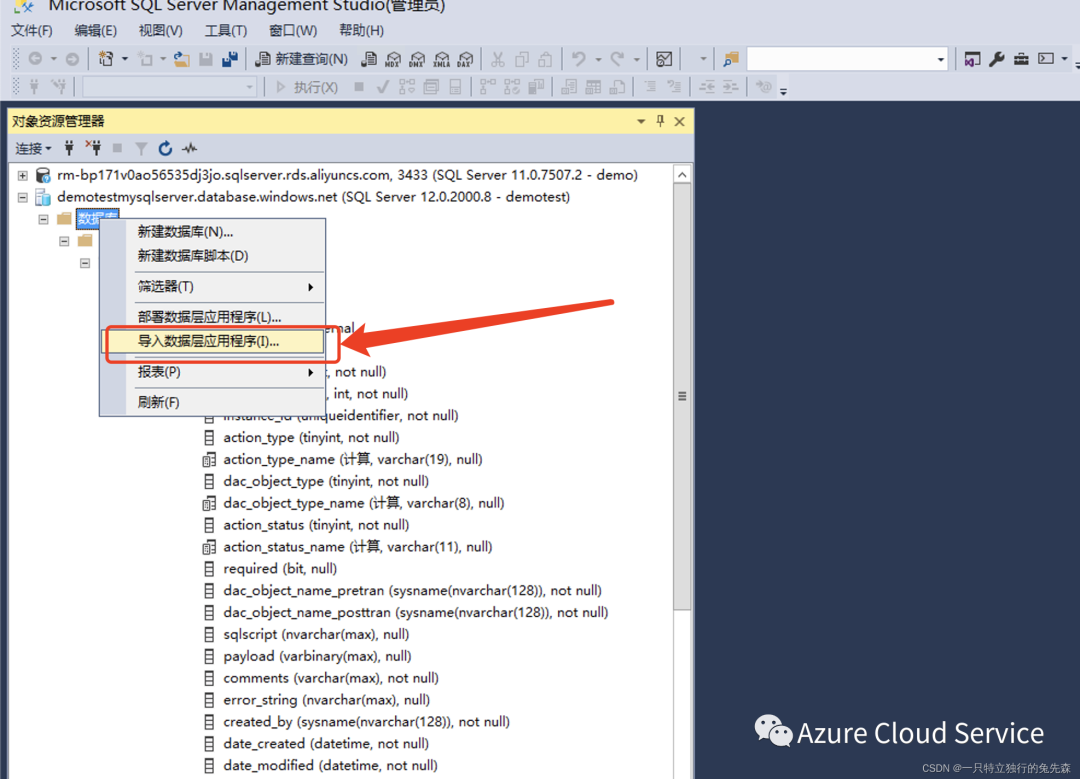Screen dimensions: 1080x779
Task: Click the Find in Files folder icon
Action: [731, 59]
